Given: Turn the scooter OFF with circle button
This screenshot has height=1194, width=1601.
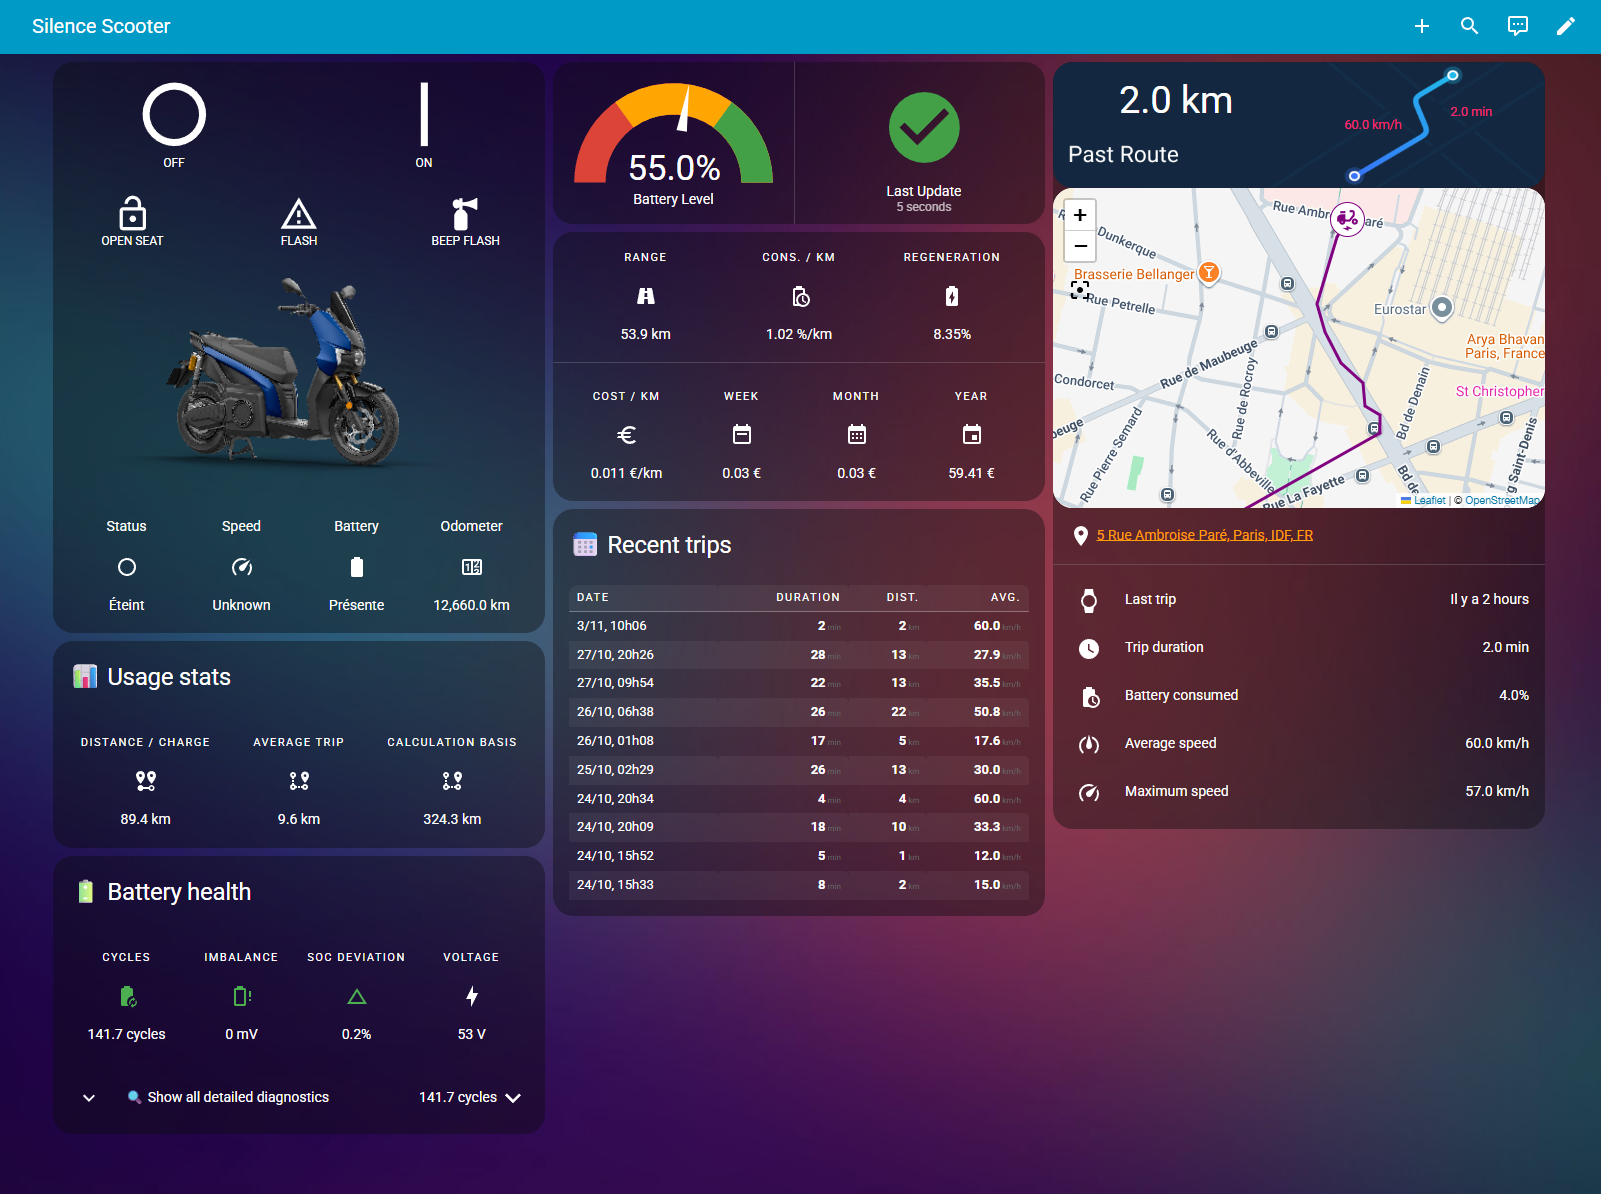Looking at the screenshot, I should pyautogui.click(x=174, y=115).
